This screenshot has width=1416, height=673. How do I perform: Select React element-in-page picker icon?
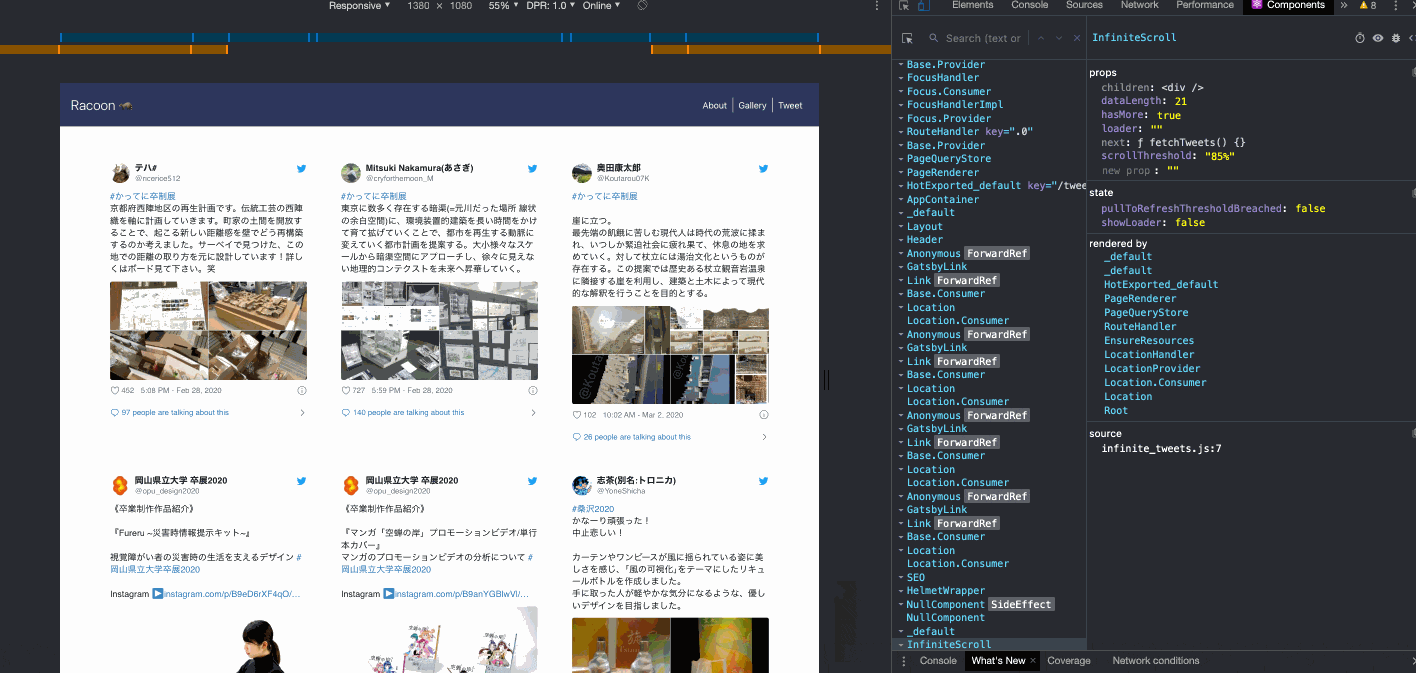(x=907, y=38)
